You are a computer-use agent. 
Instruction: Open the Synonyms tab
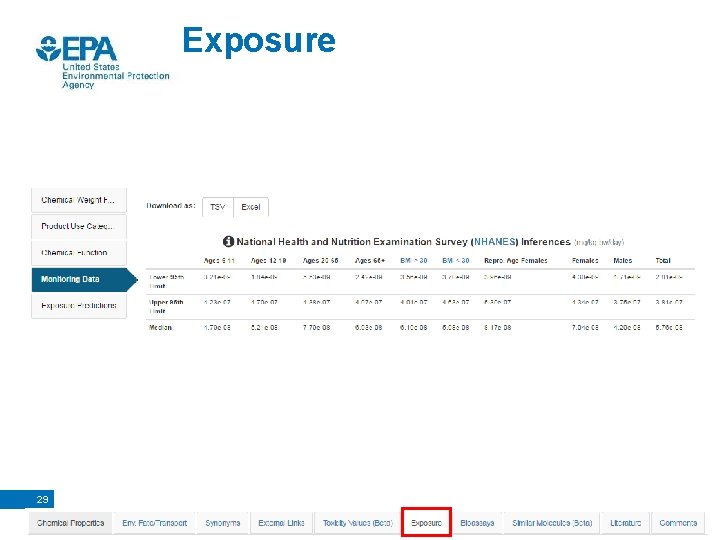(x=223, y=523)
